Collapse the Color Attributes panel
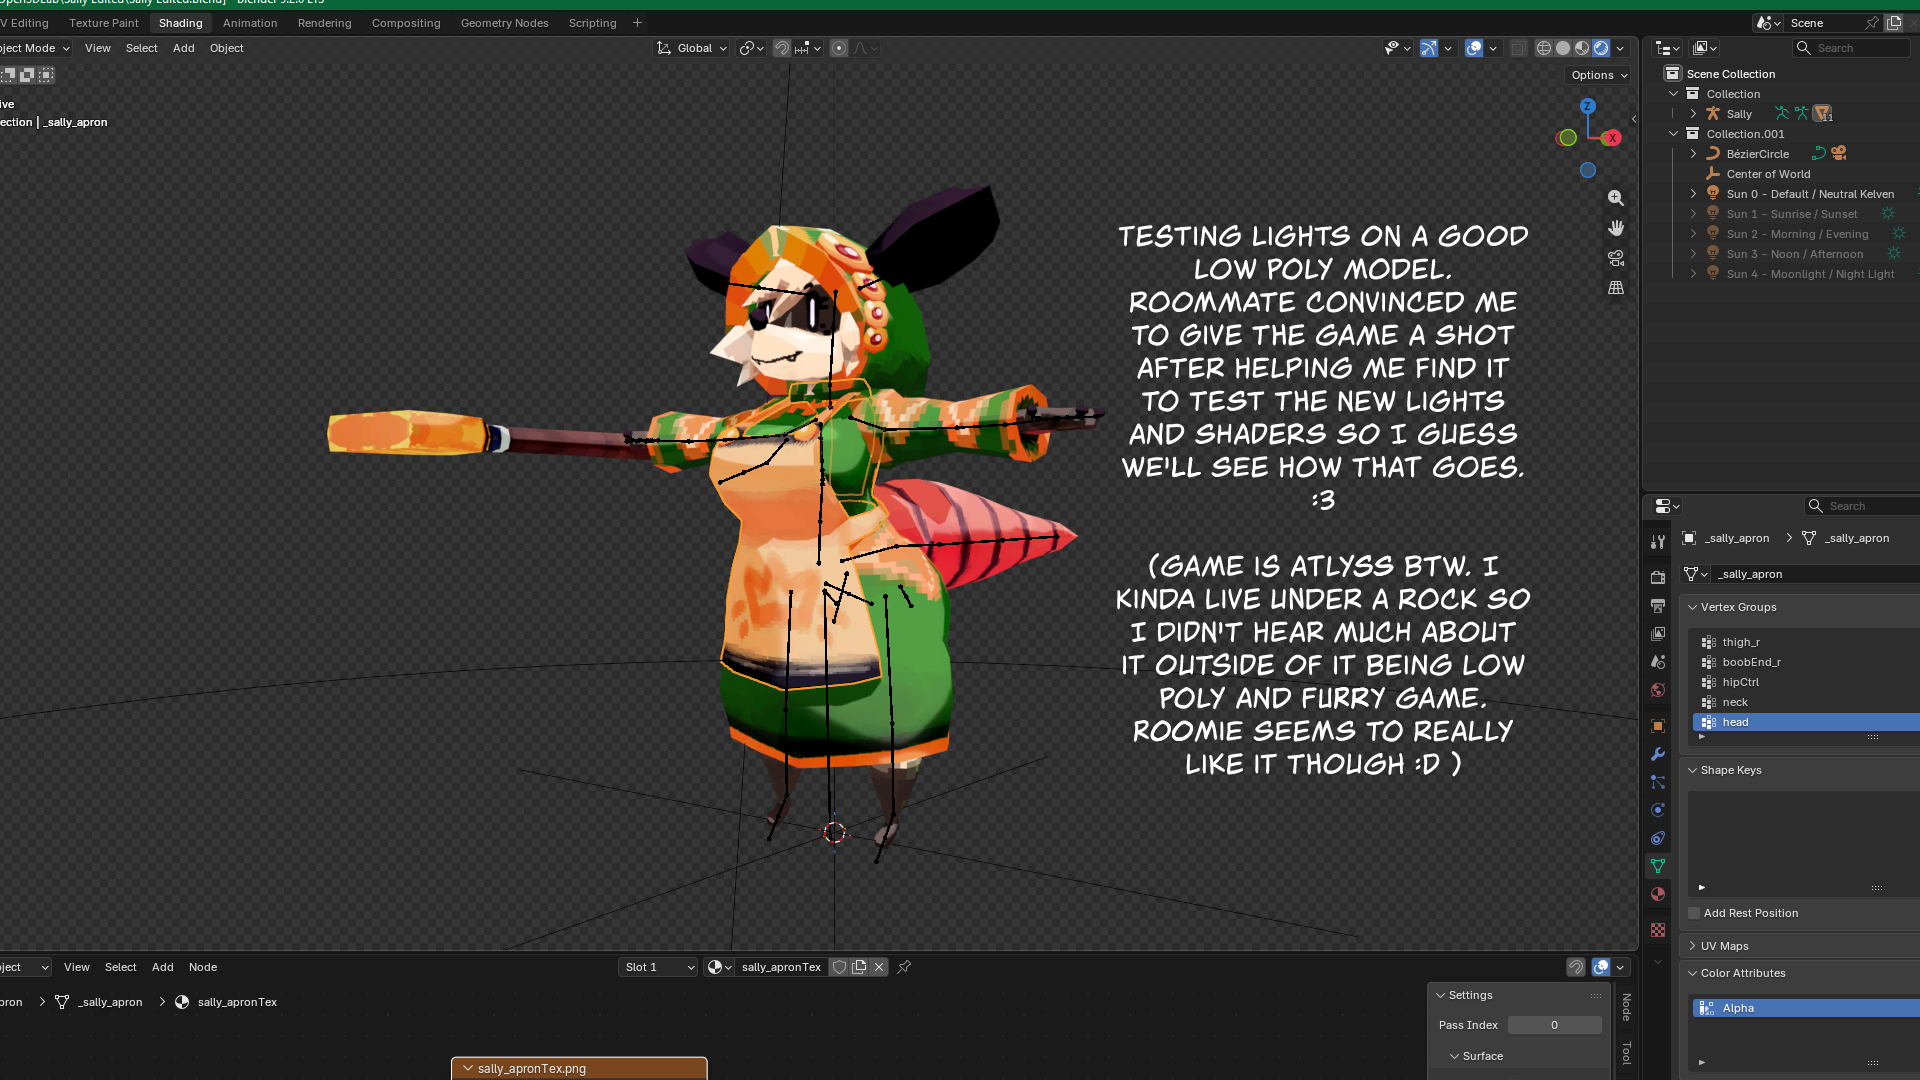The height and width of the screenshot is (1080, 1920). coord(1693,973)
